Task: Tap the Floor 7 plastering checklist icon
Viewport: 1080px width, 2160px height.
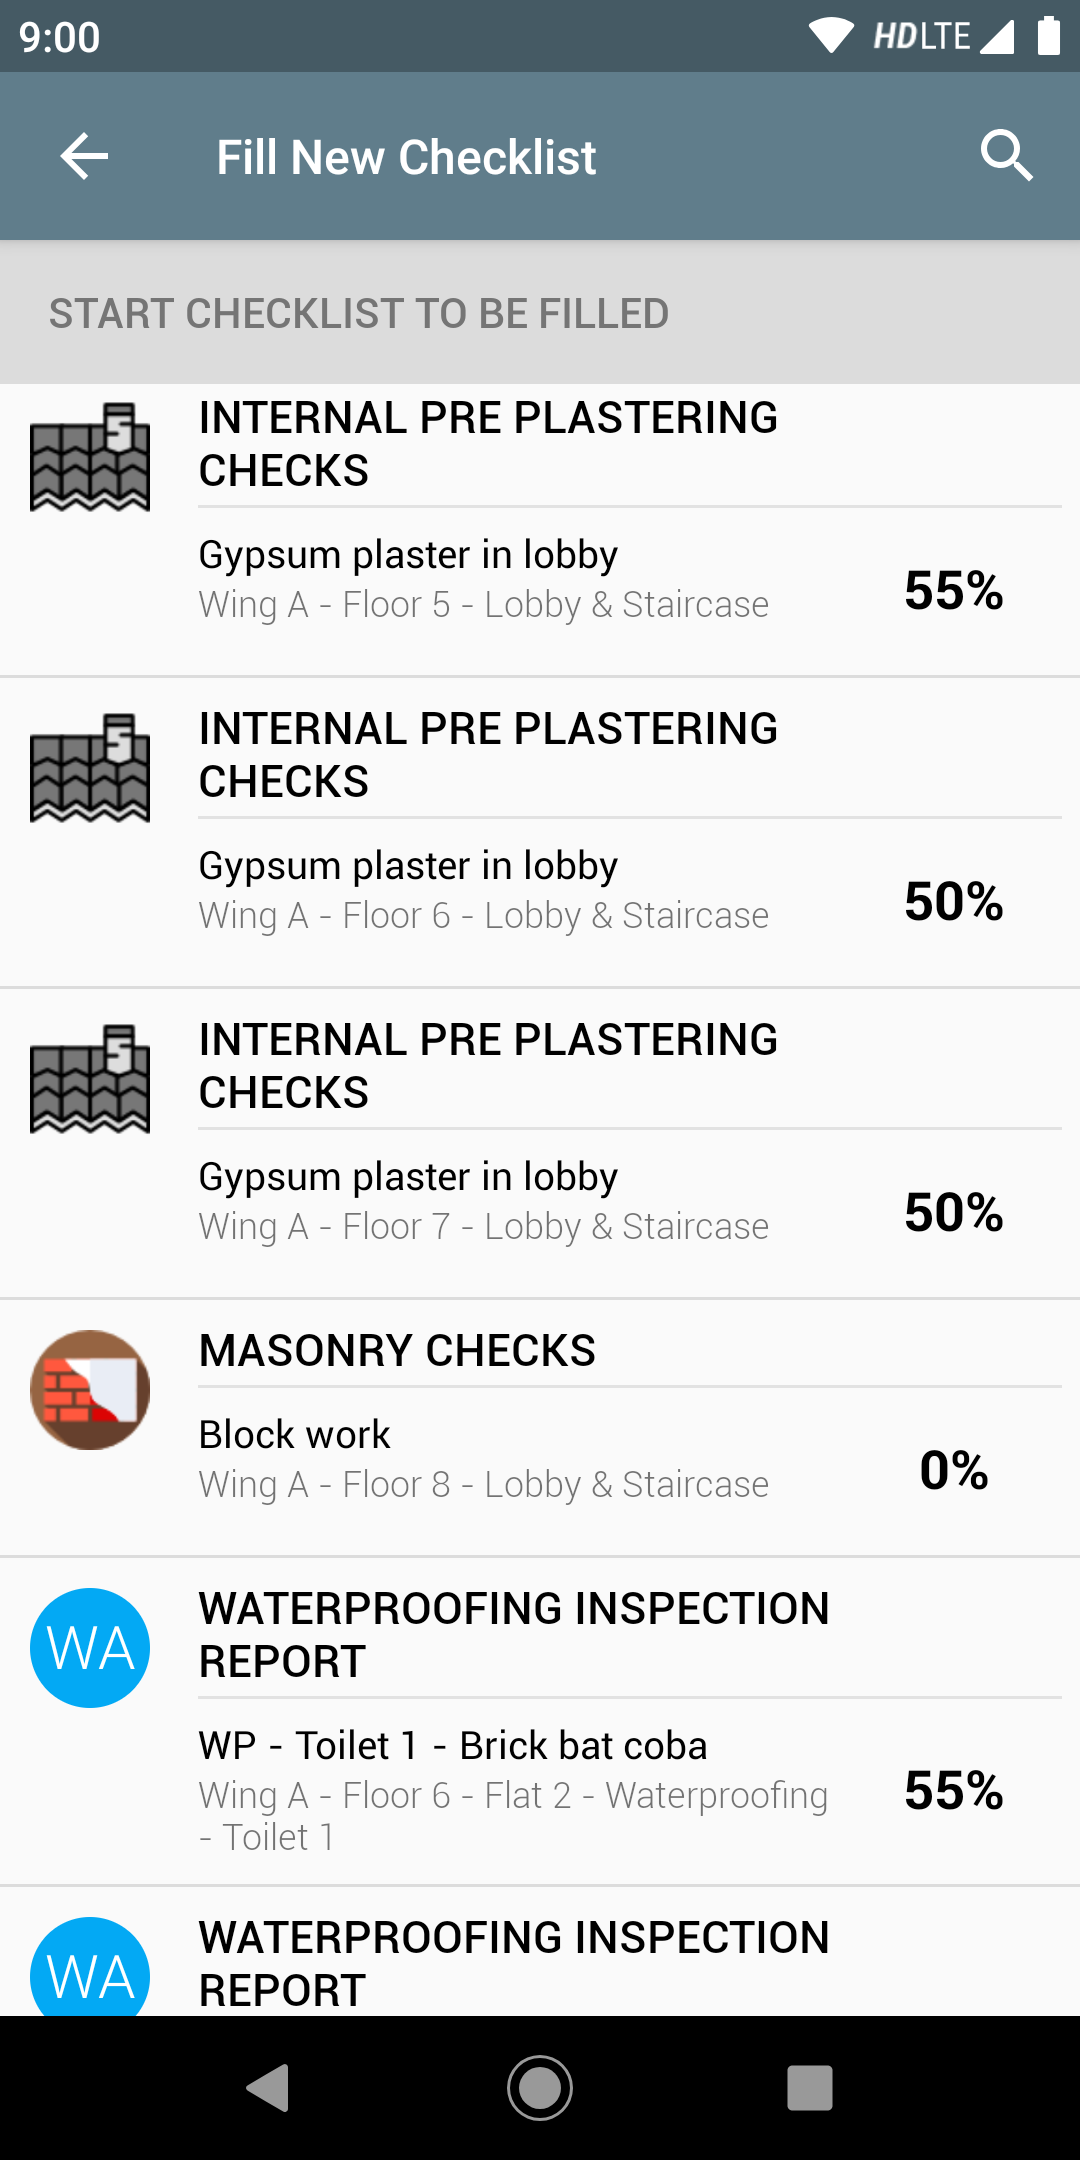Action: coord(90,1079)
